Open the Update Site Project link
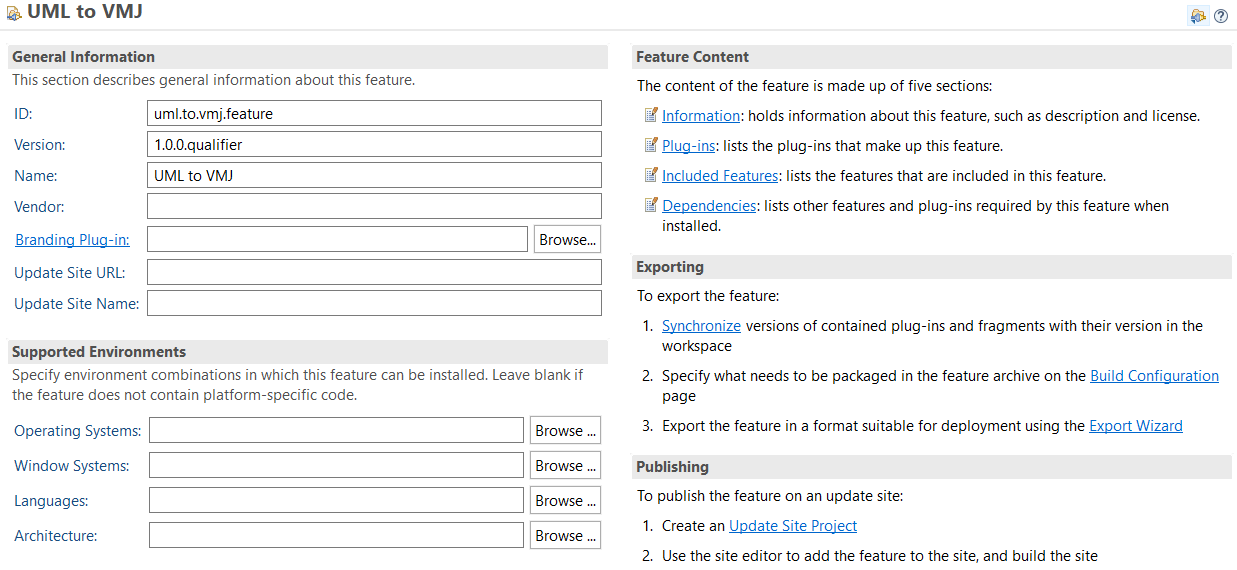Image resolution: width=1237 pixels, height=570 pixels. [793, 526]
